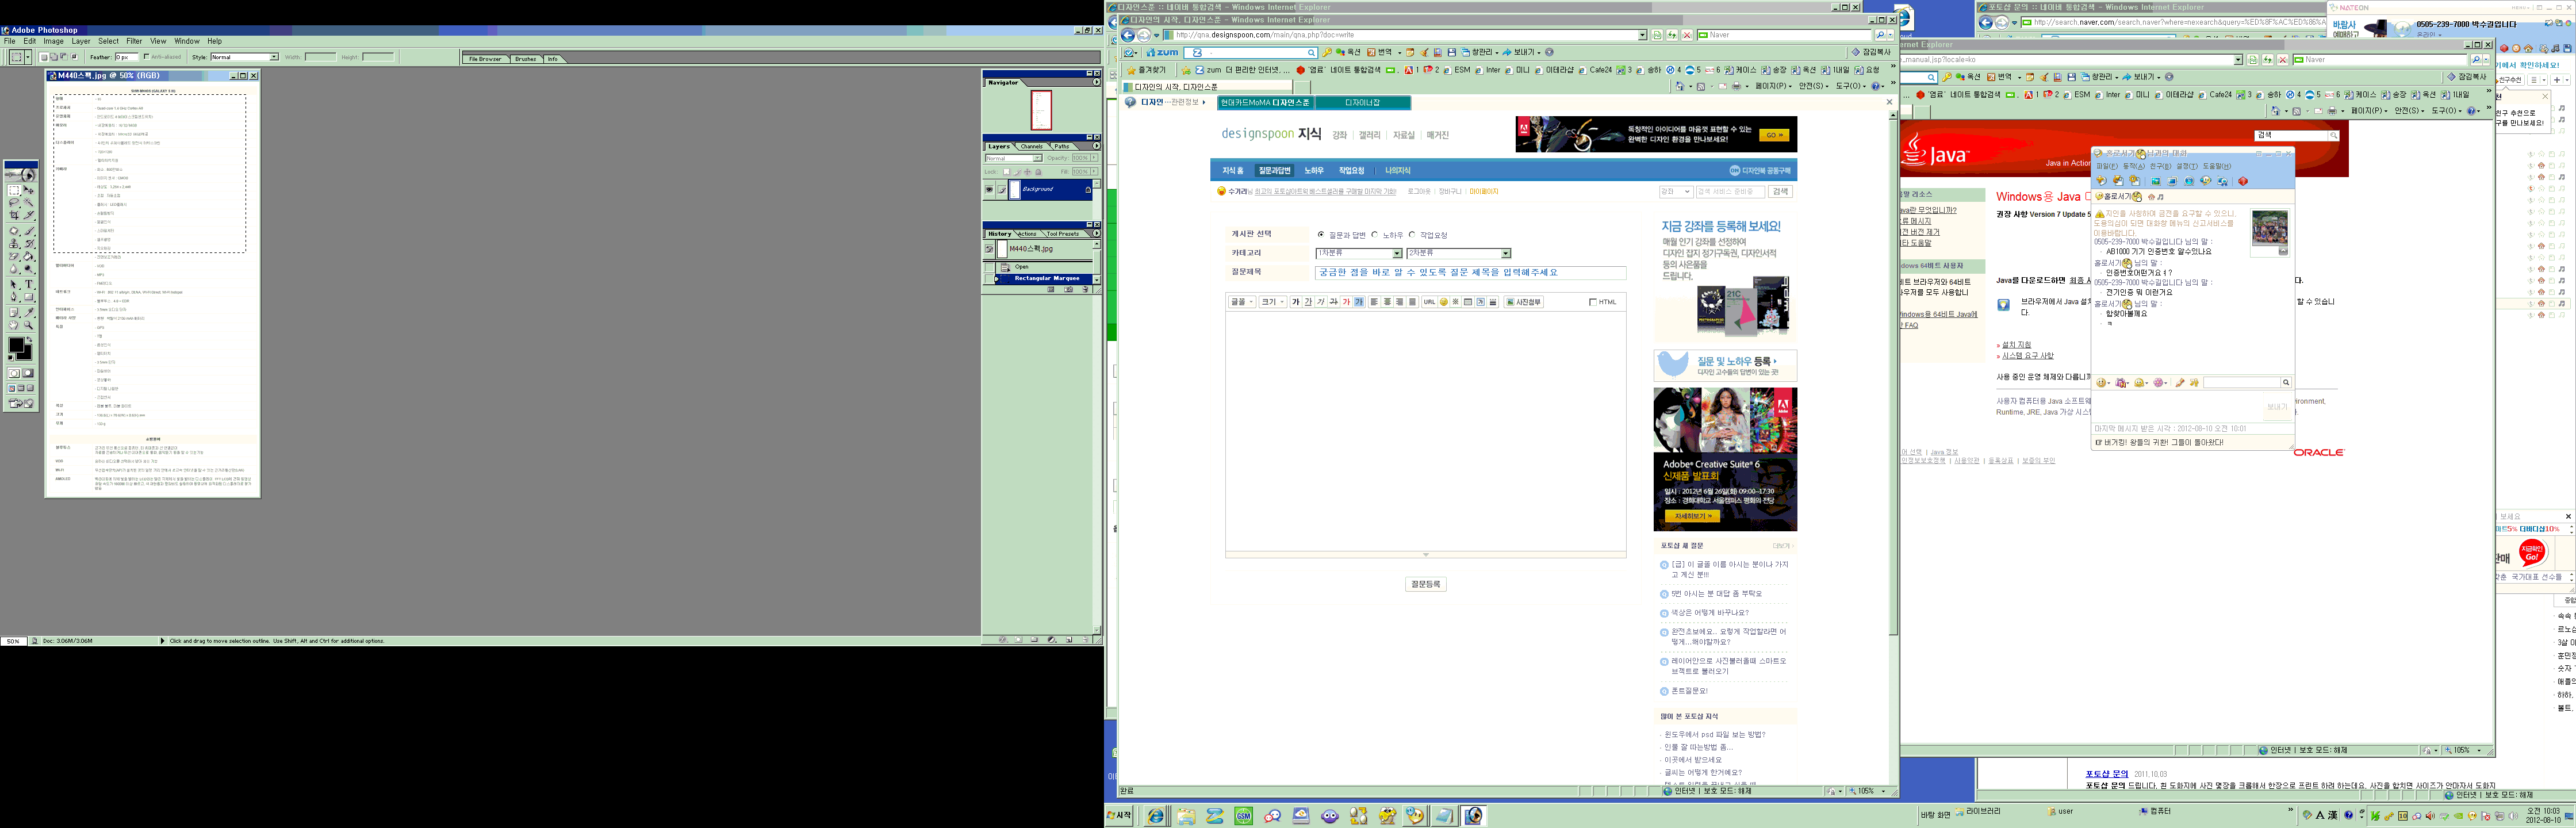Switch to the Channels tab
The image size is (2576, 828).
(x=1031, y=146)
